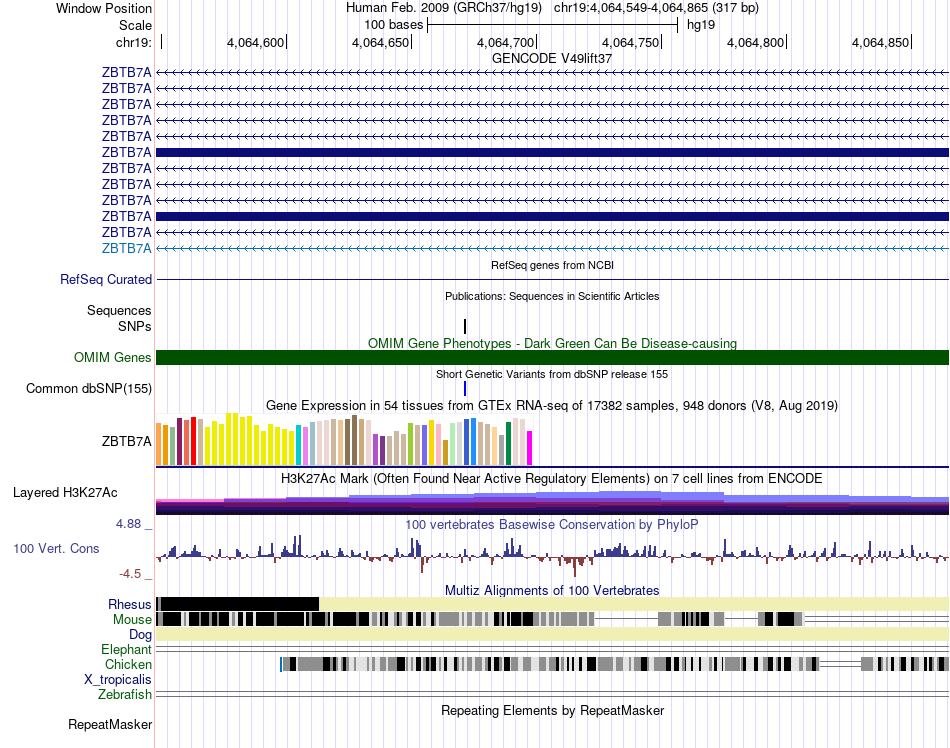This screenshot has width=950, height=748.
Task: Click the pale yellow Dog alignment bar
Action: tap(552, 634)
